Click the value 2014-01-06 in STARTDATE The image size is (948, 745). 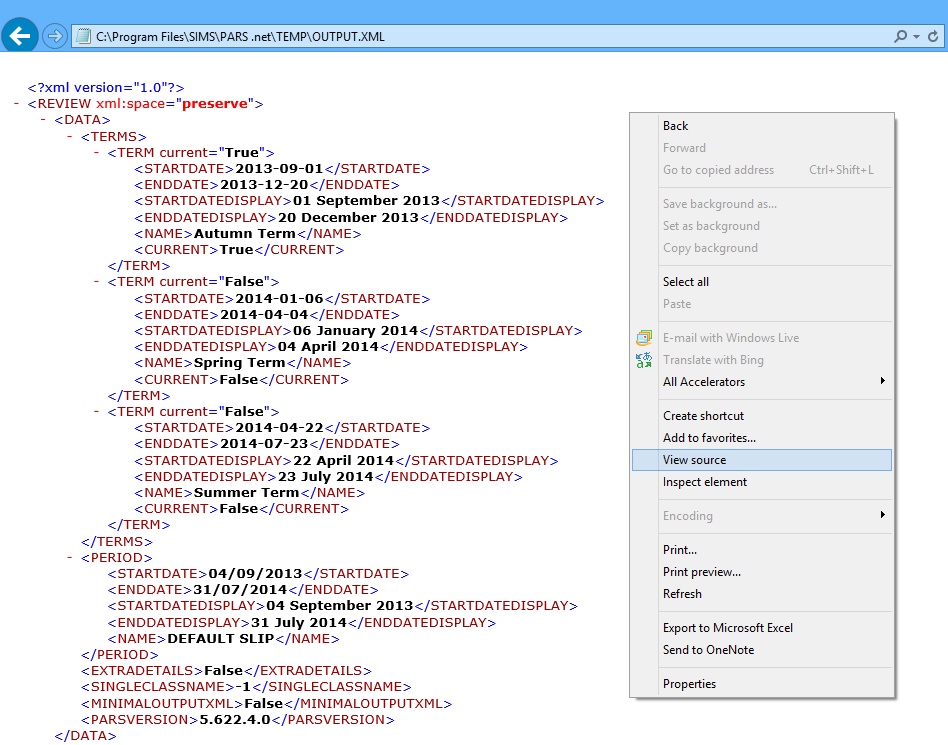(x=279, y=299)
